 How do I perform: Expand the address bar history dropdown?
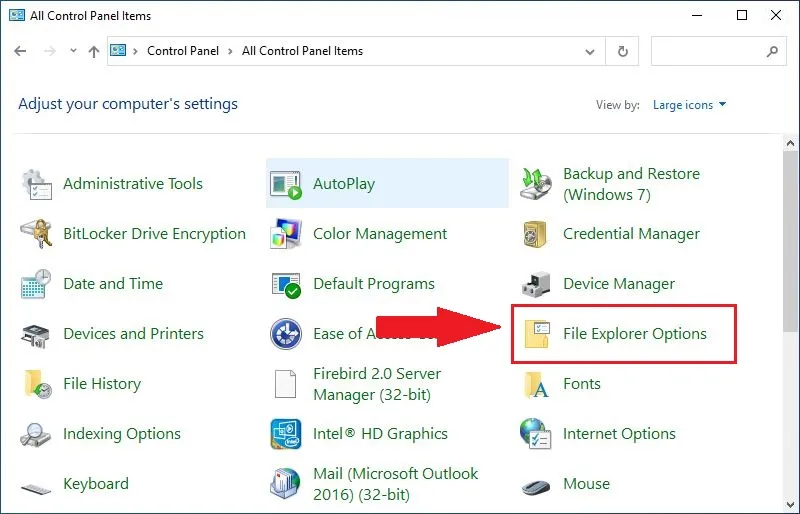pyautogui.click(x=590, y=51)
